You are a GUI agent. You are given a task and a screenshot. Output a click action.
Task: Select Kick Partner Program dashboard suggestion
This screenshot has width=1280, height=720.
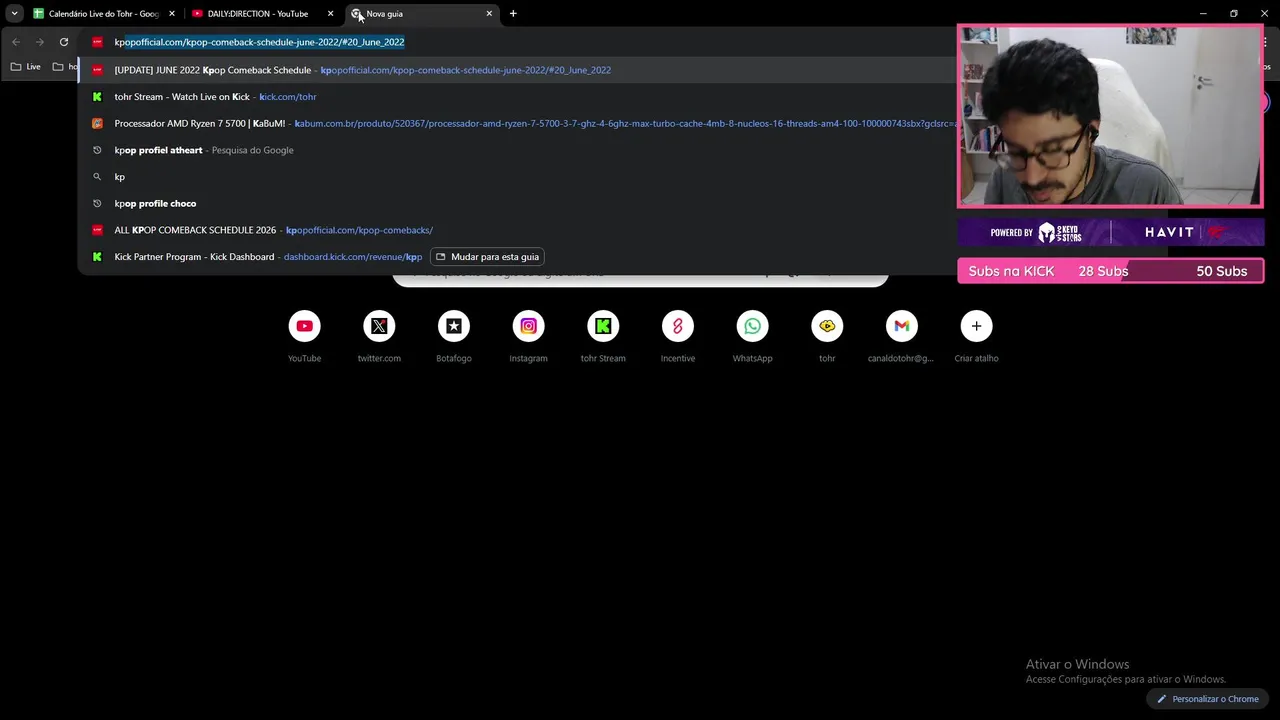pos(517,257)
